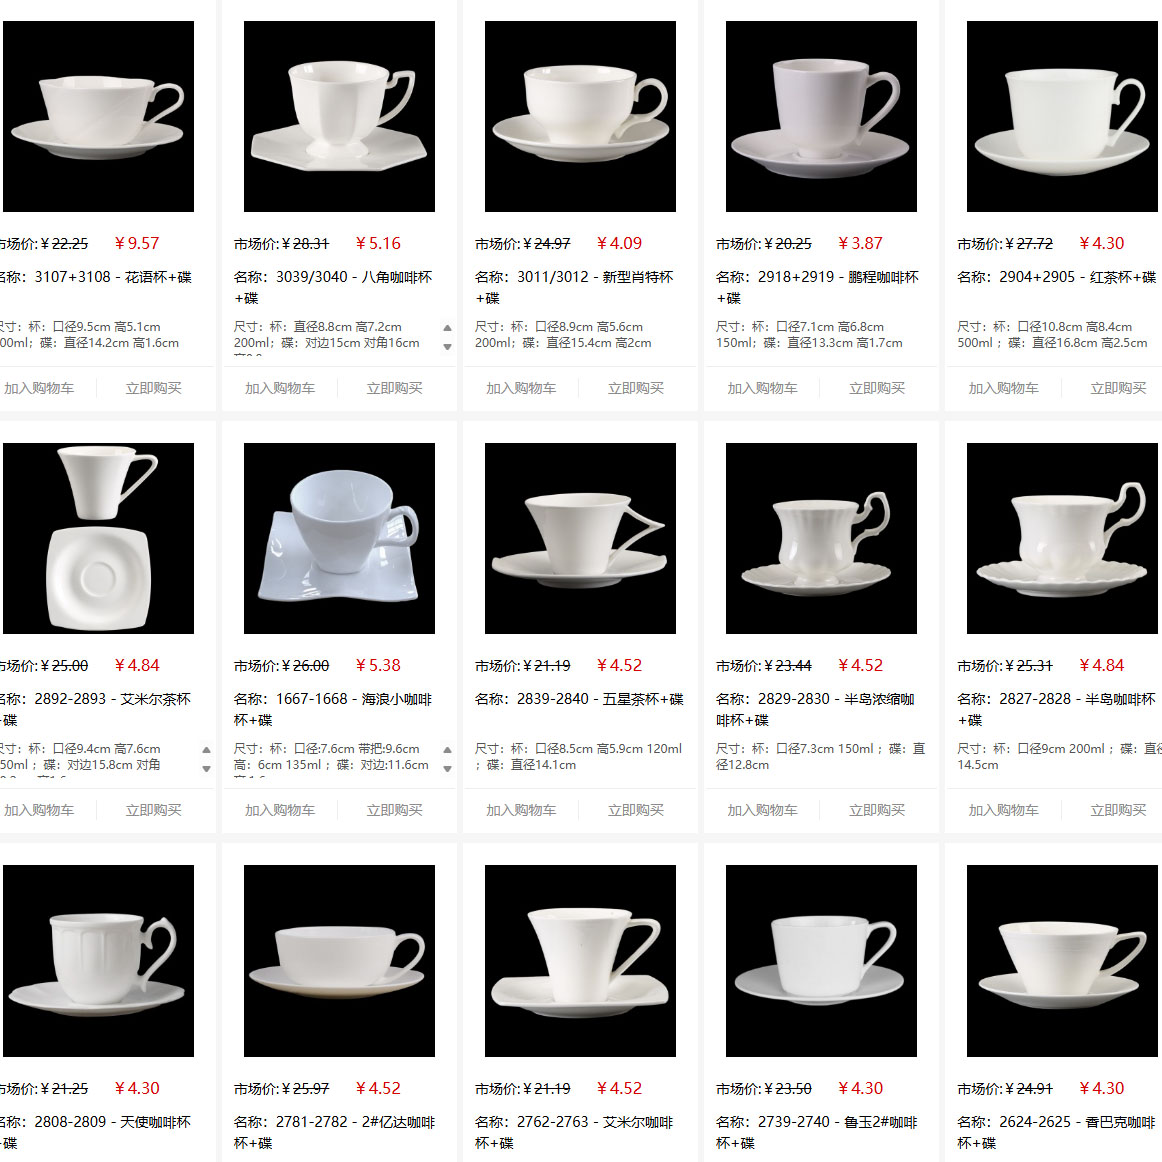This screenshot has width=1162, height=1162.
Task: Open the 八角咖啡杯 octagonal cup product image
Action: click(x=339, y=116)
